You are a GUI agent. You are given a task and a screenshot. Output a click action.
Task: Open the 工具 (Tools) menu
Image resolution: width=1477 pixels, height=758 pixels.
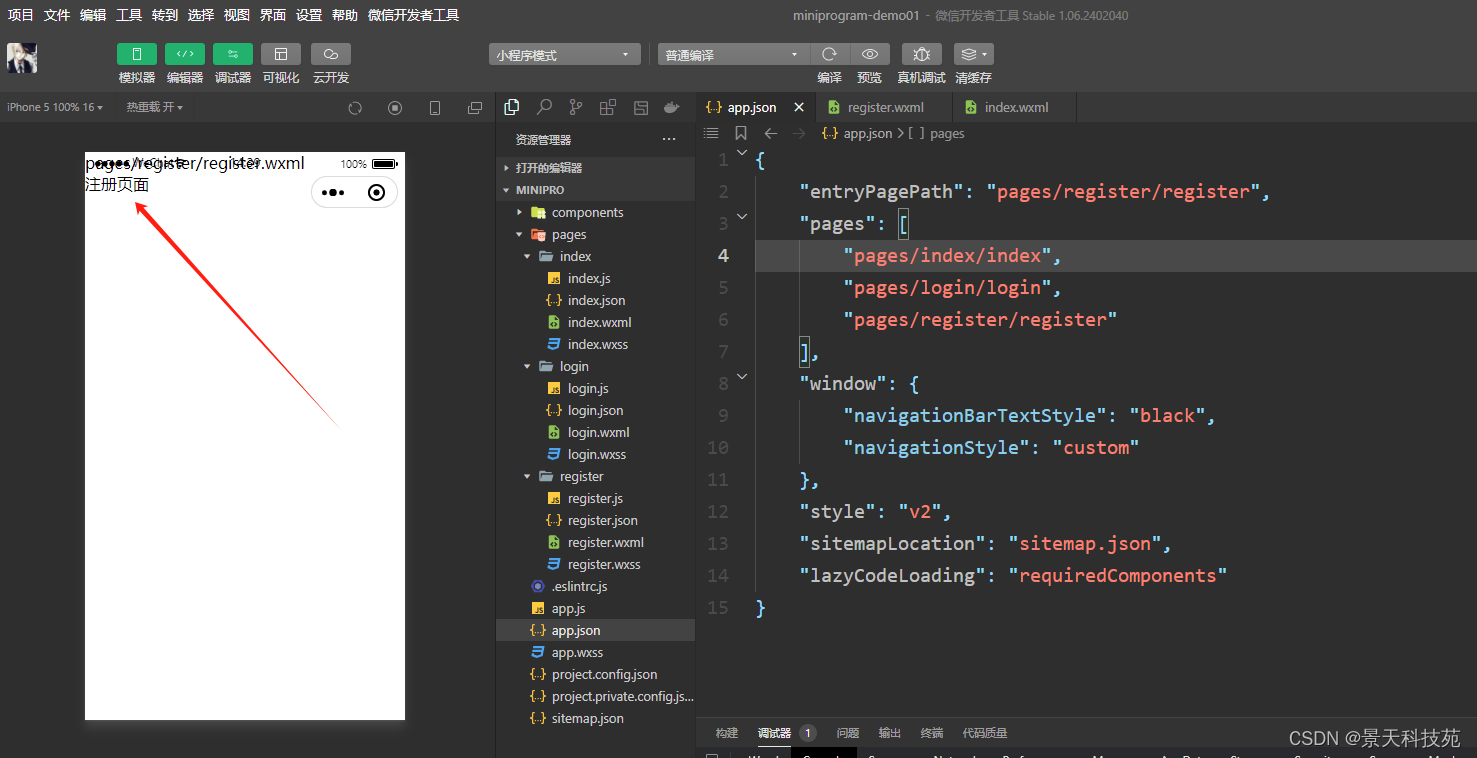click(129, 15)
